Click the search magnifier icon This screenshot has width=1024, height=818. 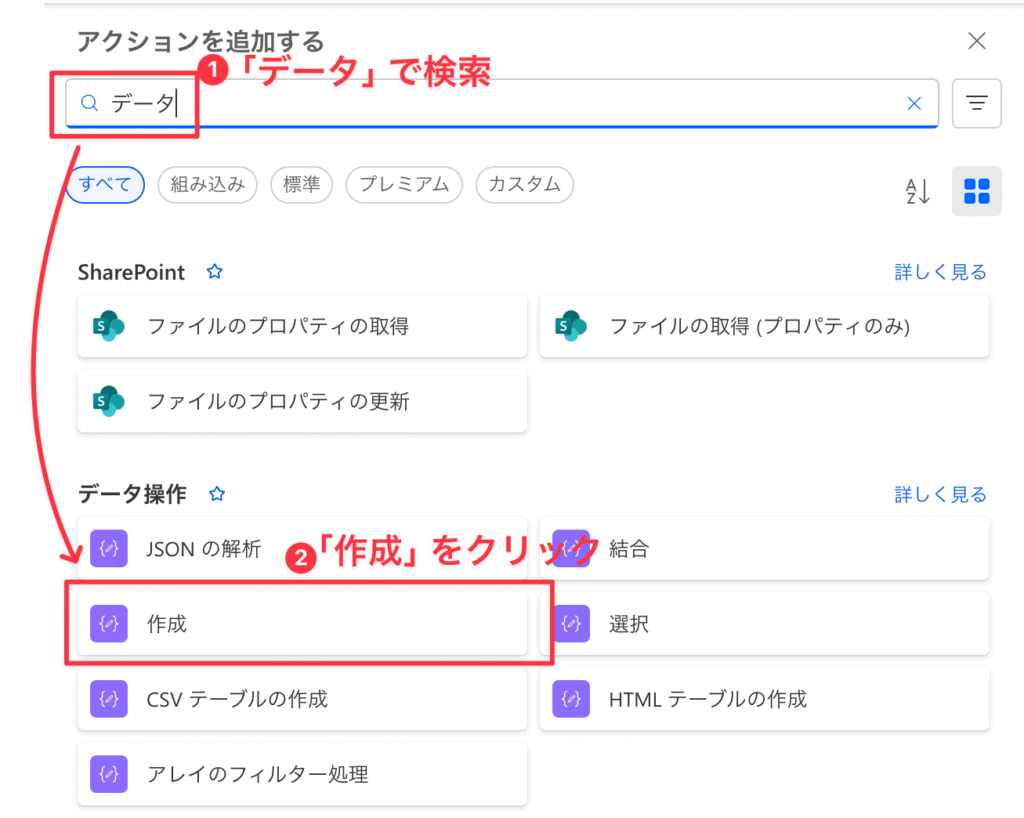tap(90, 103)
